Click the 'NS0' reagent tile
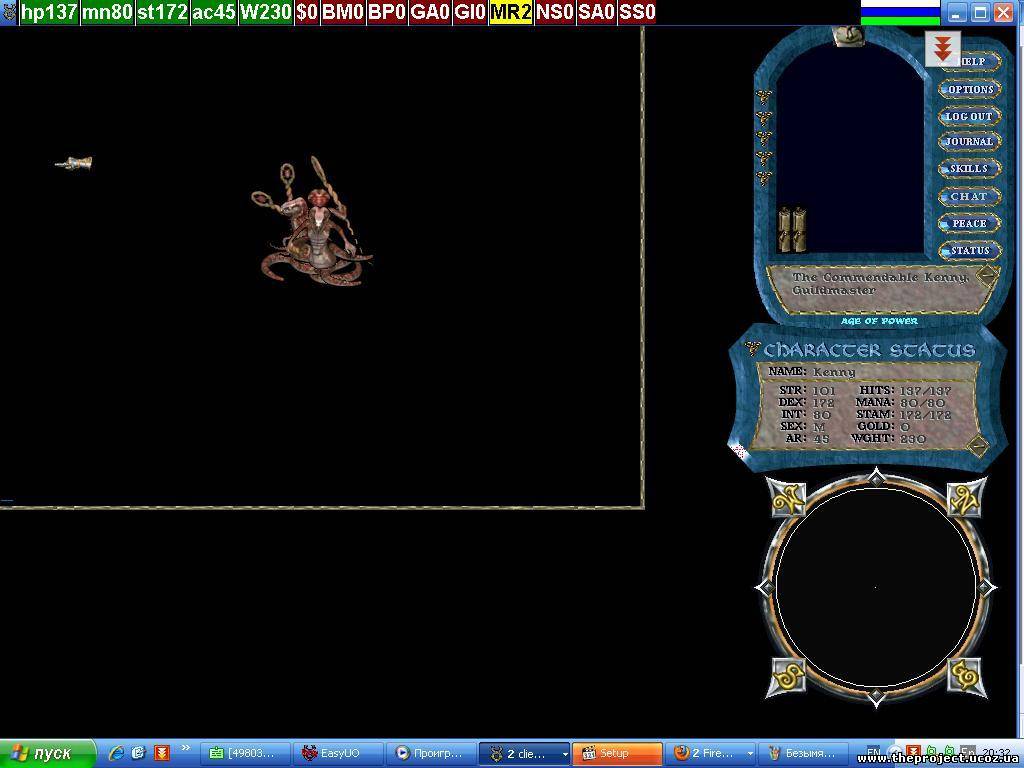 (x=555, y=12)
